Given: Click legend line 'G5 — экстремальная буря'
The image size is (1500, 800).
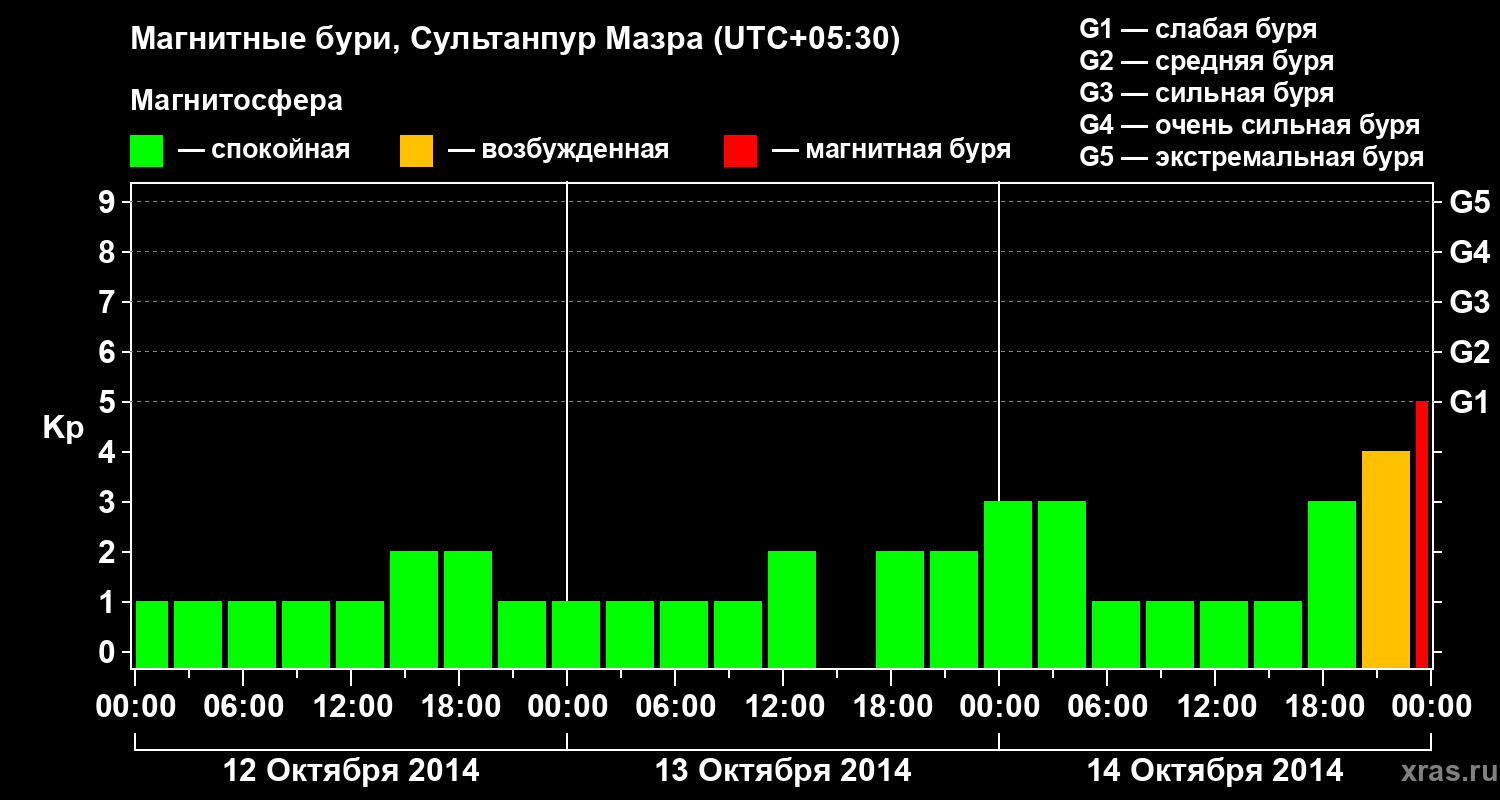Looking at the screenshot, I should [1252, 157].
